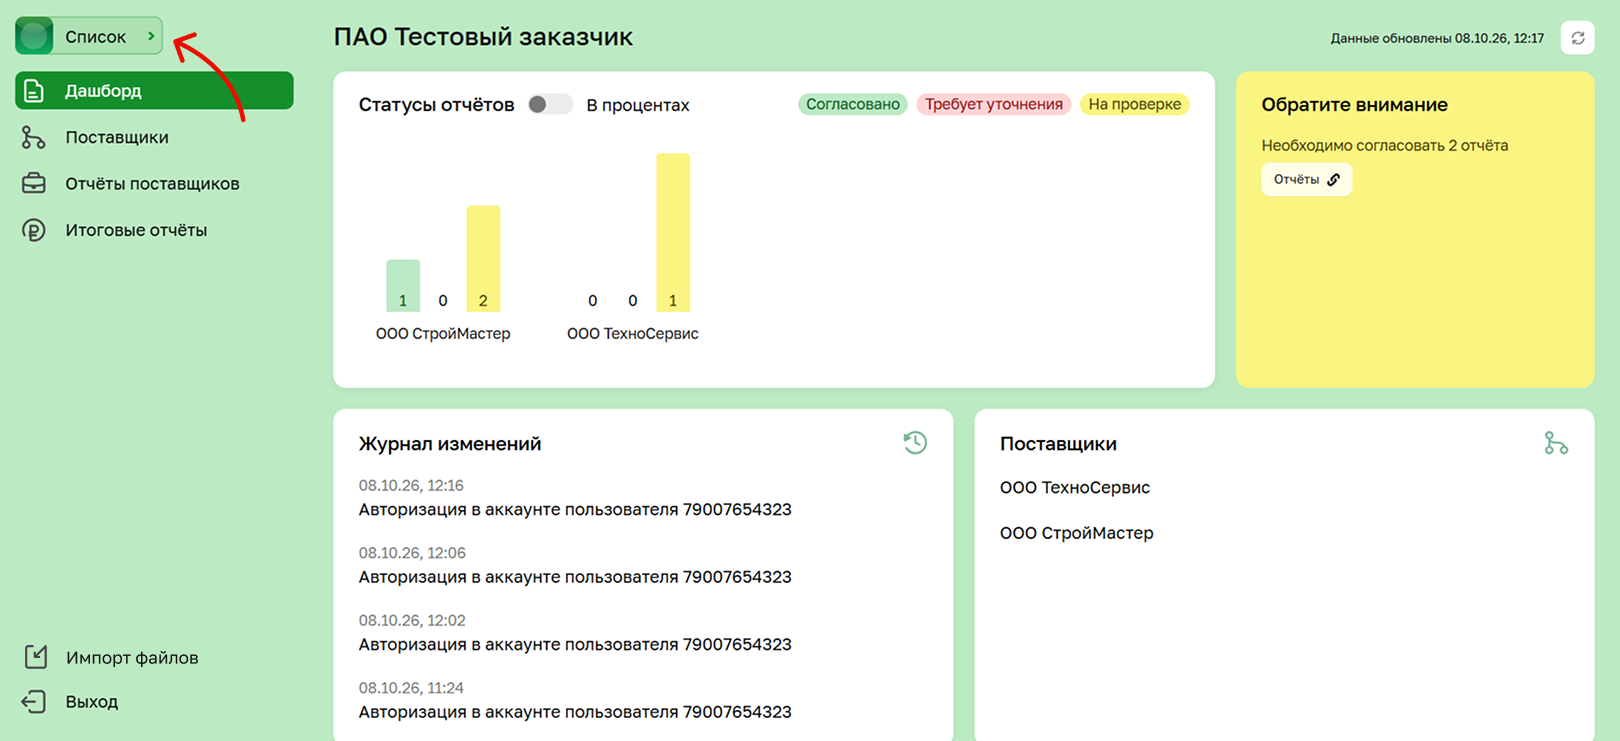The width and height of the screenshot is (1620, 741).
Task: Click the ООО СтройМастер chart label
Action: (443, 334)
